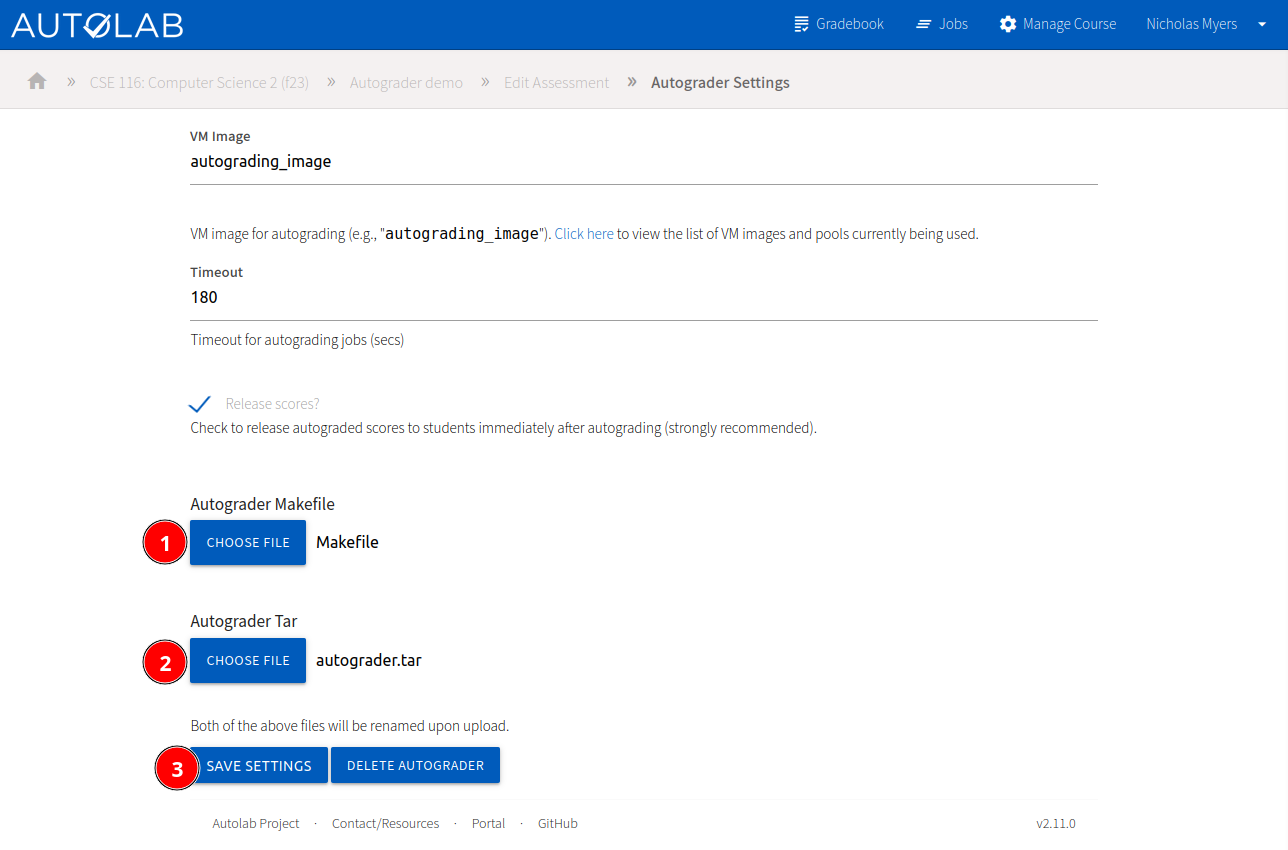This screenshot has height=850, width=1288.
Task: Open the Jobs page in the navbar
Action: (942, 24)
